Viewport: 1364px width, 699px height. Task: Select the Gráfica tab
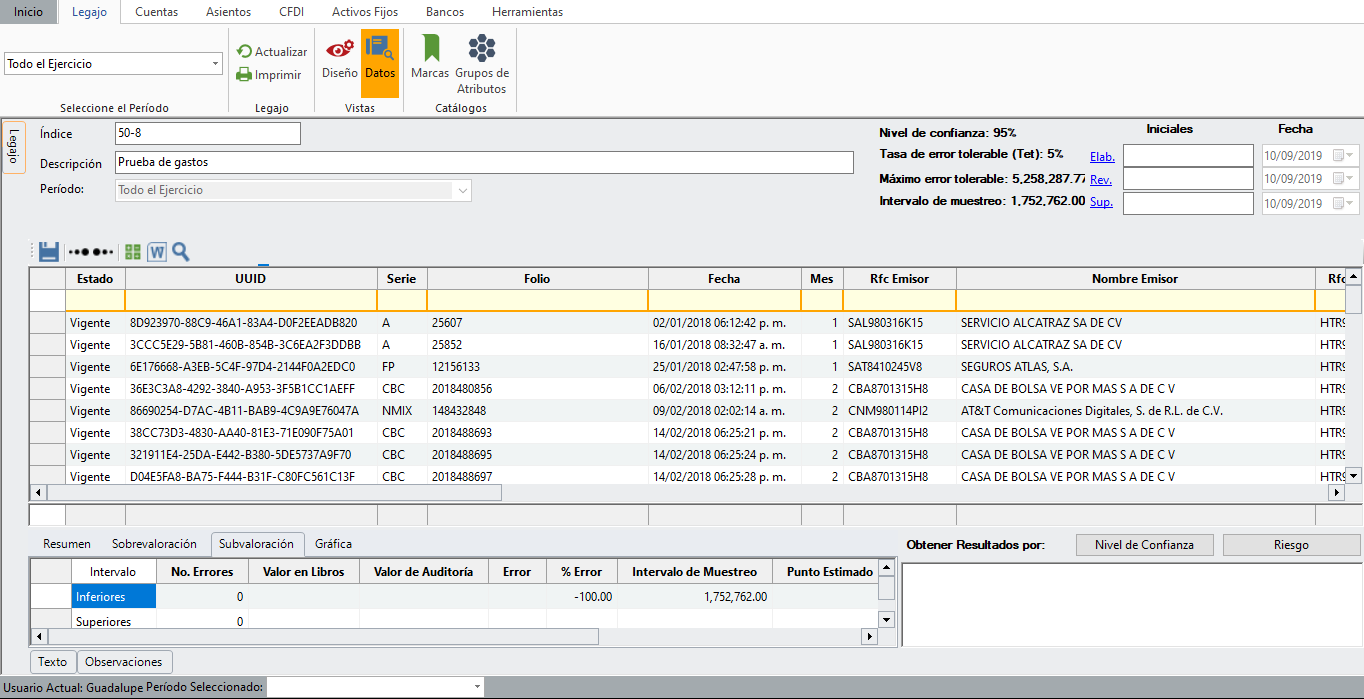[x=333, y=544]
